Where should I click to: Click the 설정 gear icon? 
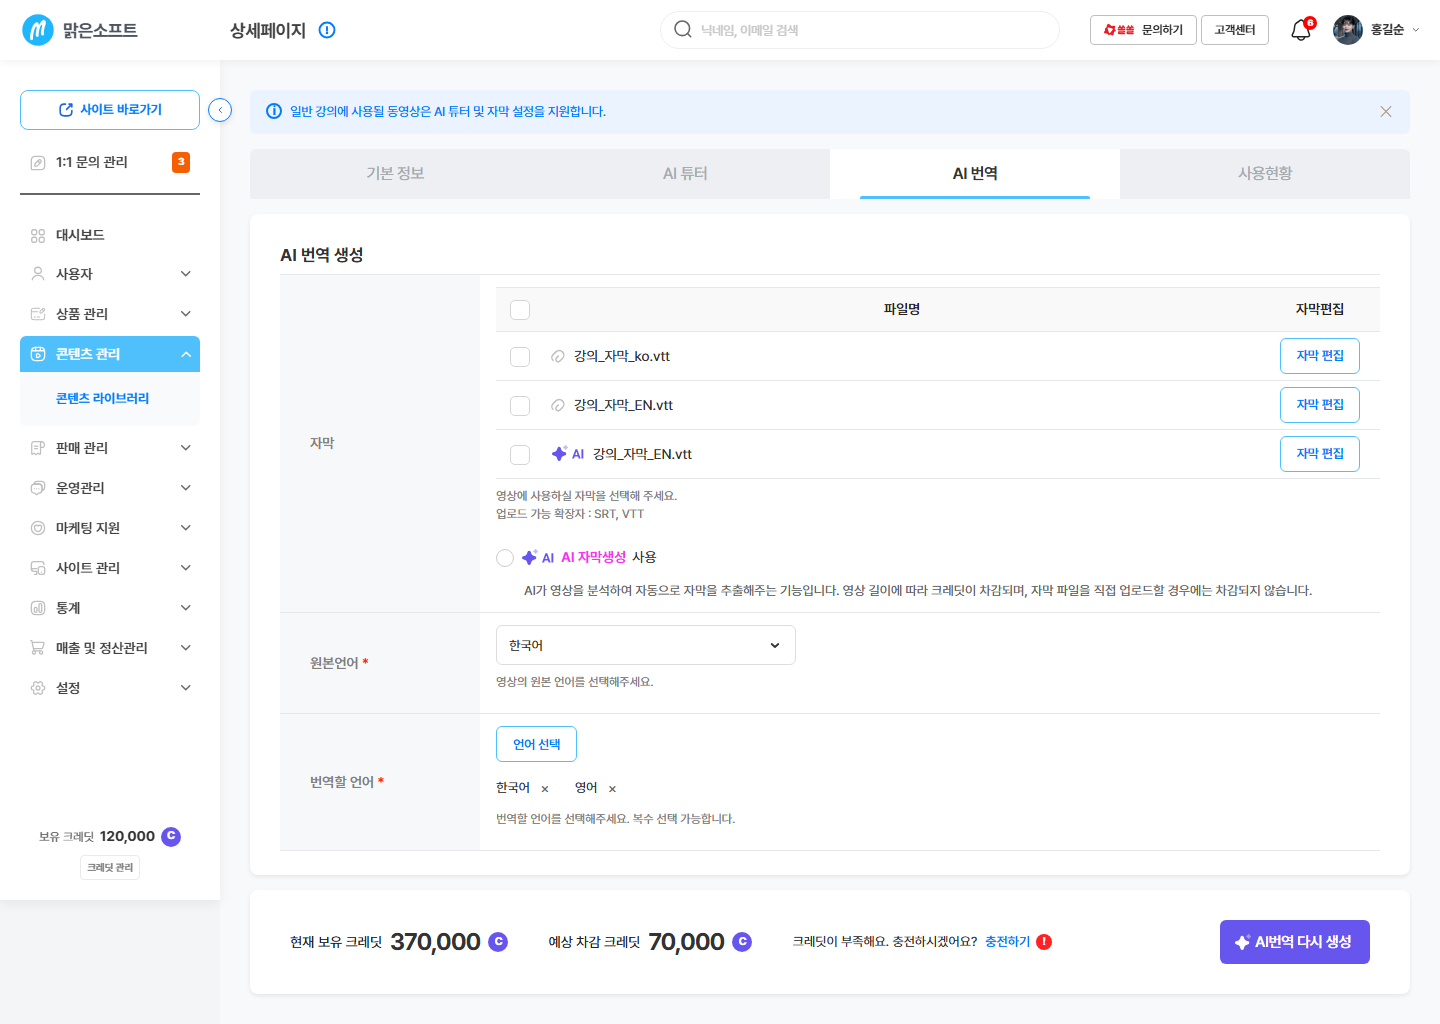(38, 688)
